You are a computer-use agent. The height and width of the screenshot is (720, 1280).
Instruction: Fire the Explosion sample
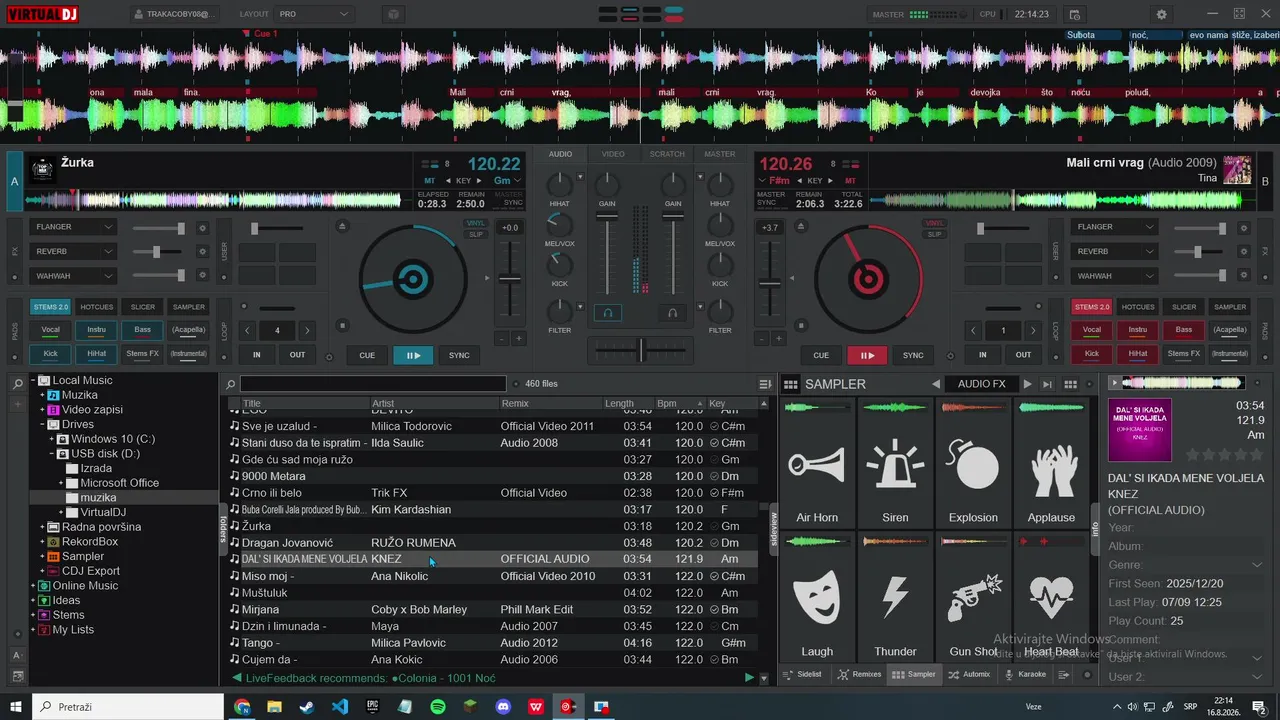[x=973, y=464]
